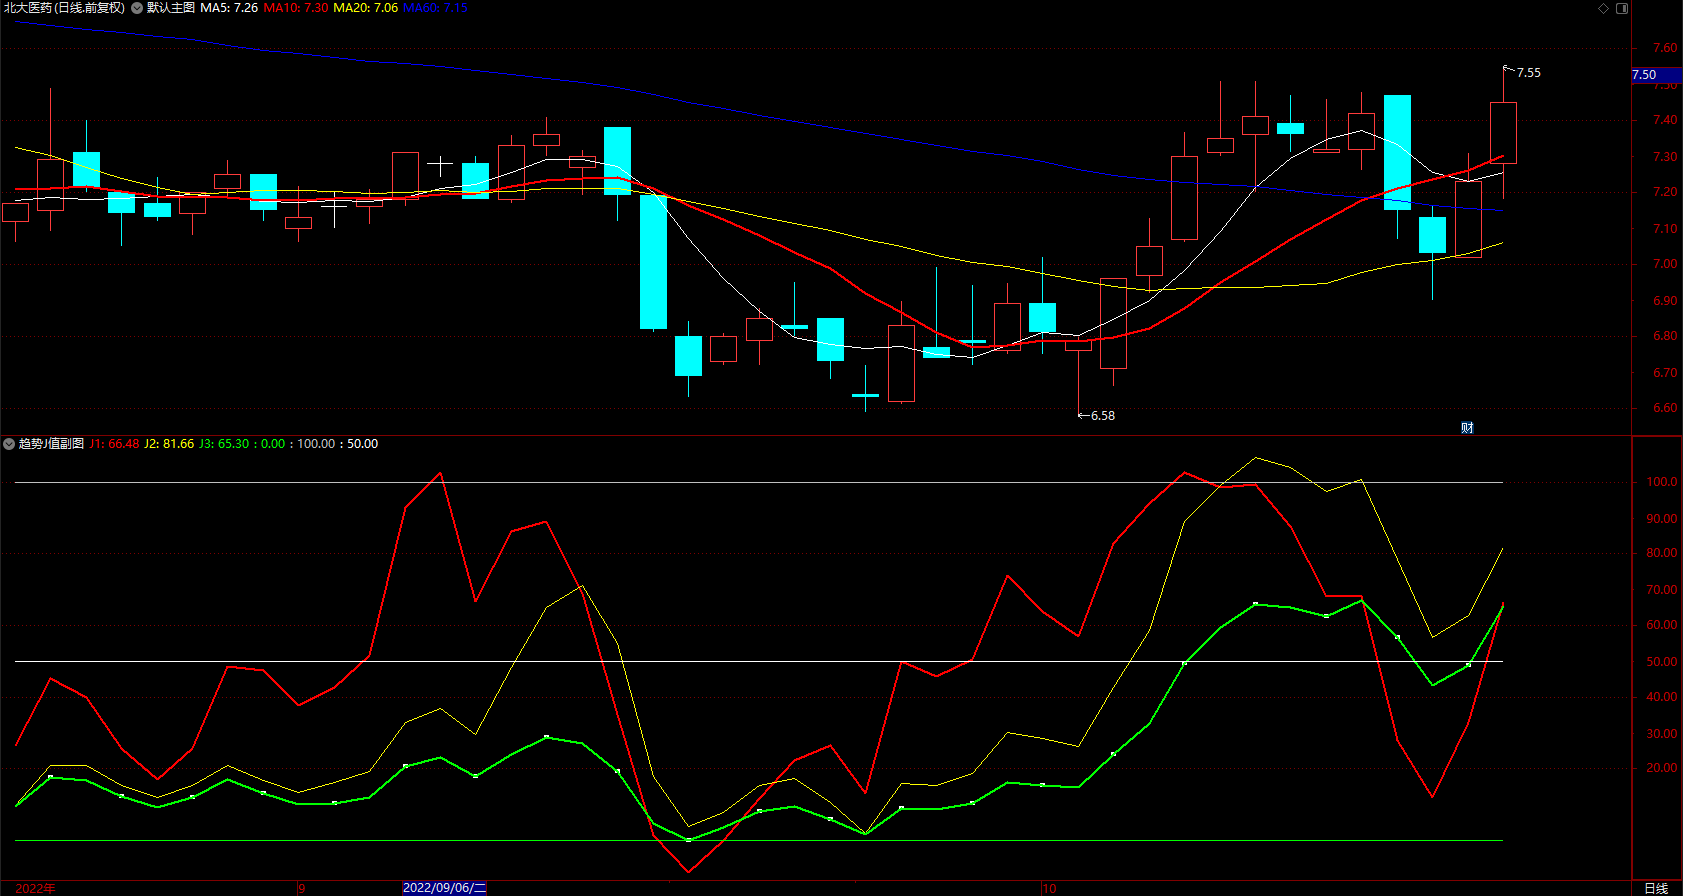
Task: Click the yellow MA20: 7.06 label
Action: point(365,8)
